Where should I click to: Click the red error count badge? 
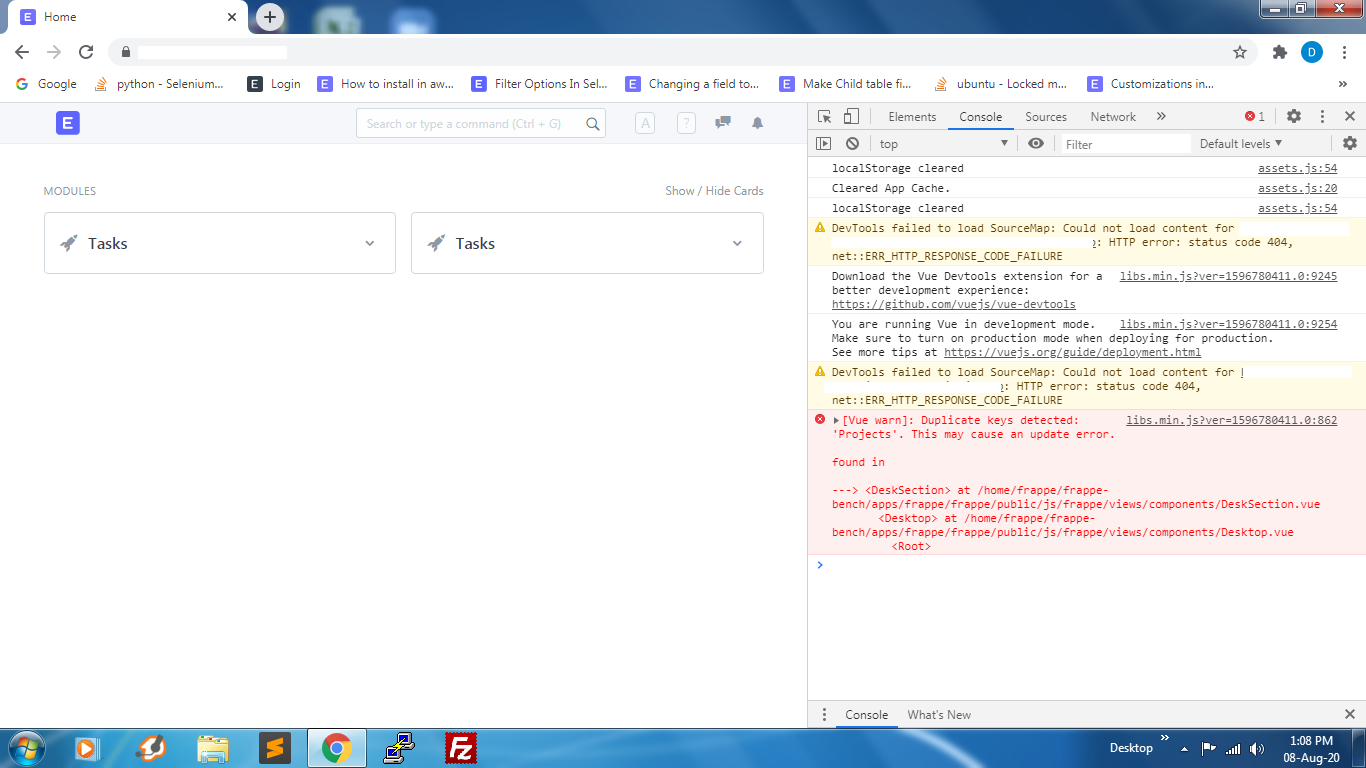(1255, 117)
